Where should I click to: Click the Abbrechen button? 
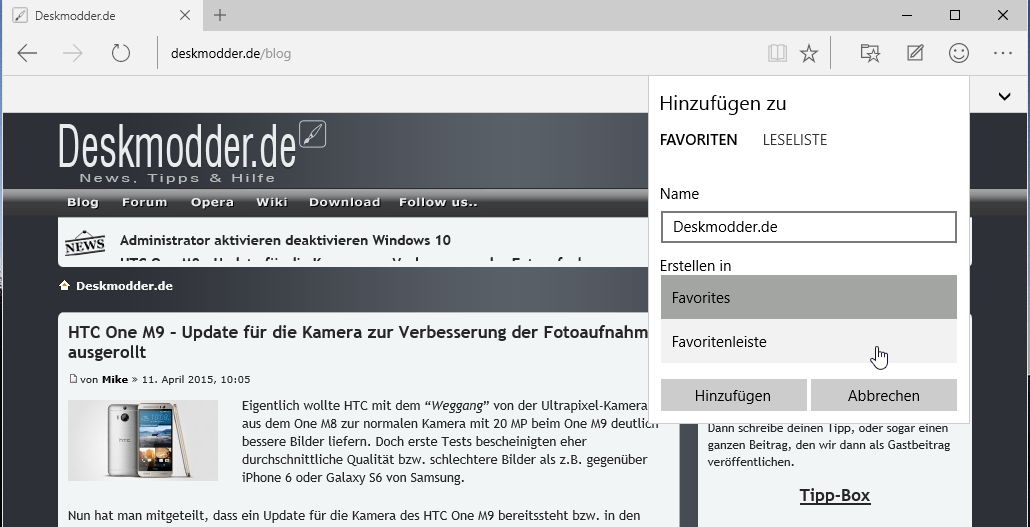click(884, 396)
